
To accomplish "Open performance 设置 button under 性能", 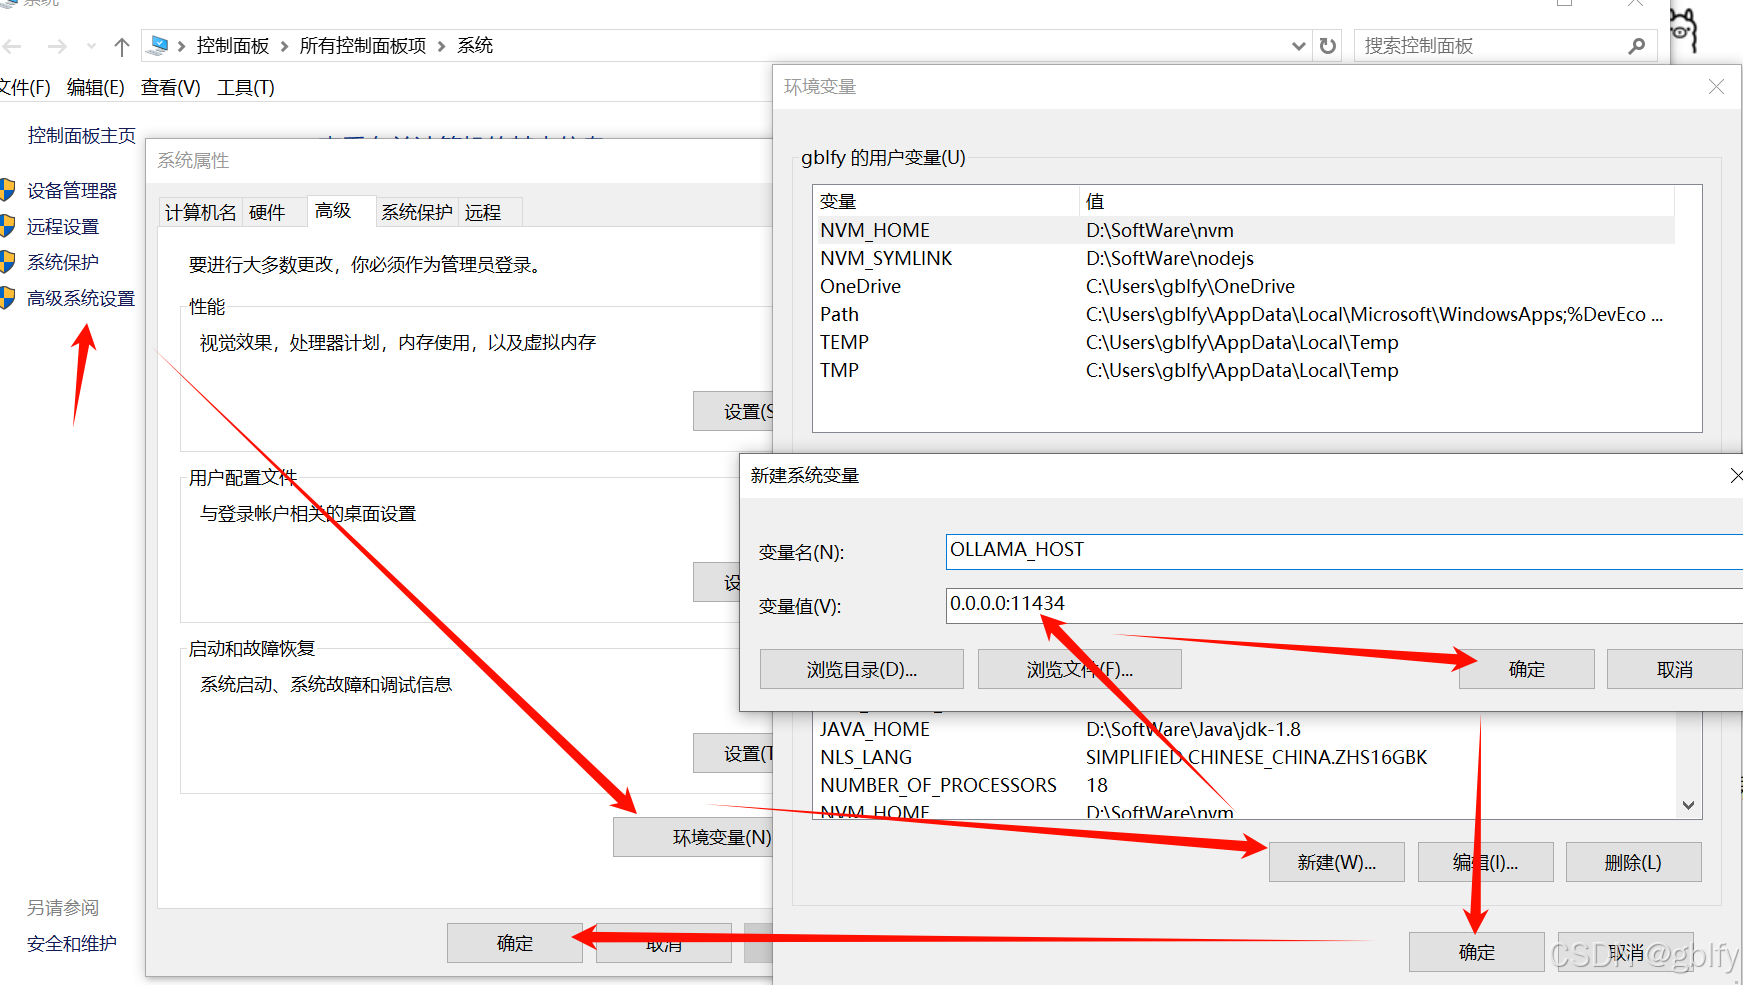I will pyautogui.click(x=734, y=411).
